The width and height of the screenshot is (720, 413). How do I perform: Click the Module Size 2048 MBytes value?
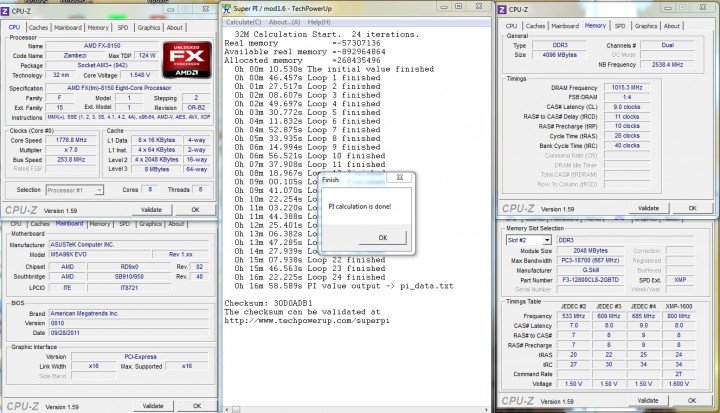[590, 251]
